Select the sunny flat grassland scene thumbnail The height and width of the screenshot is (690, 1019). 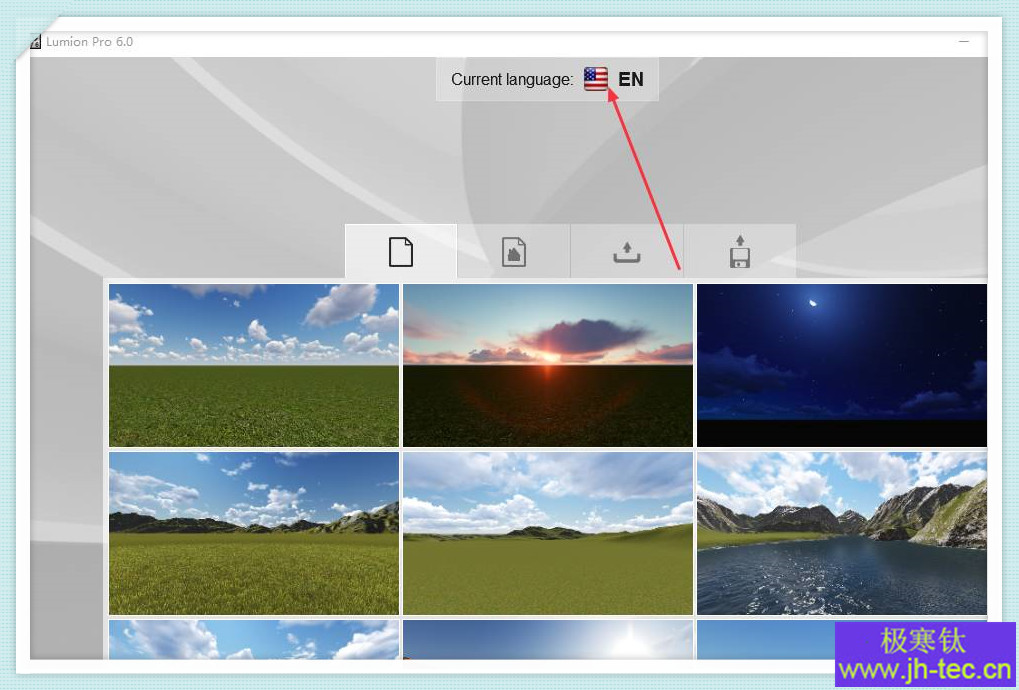254,365
